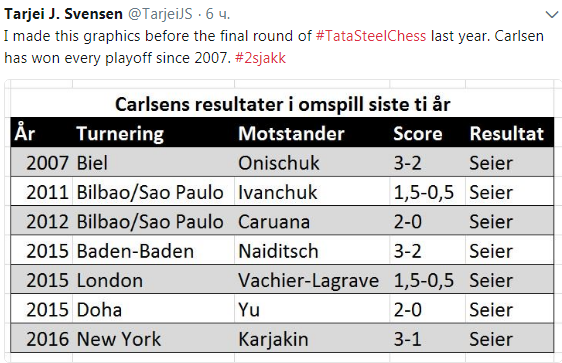The width and height of the screenshot is (562, 363).
Task: Click the 'Score' column header
Action: (x=418, y=134)
